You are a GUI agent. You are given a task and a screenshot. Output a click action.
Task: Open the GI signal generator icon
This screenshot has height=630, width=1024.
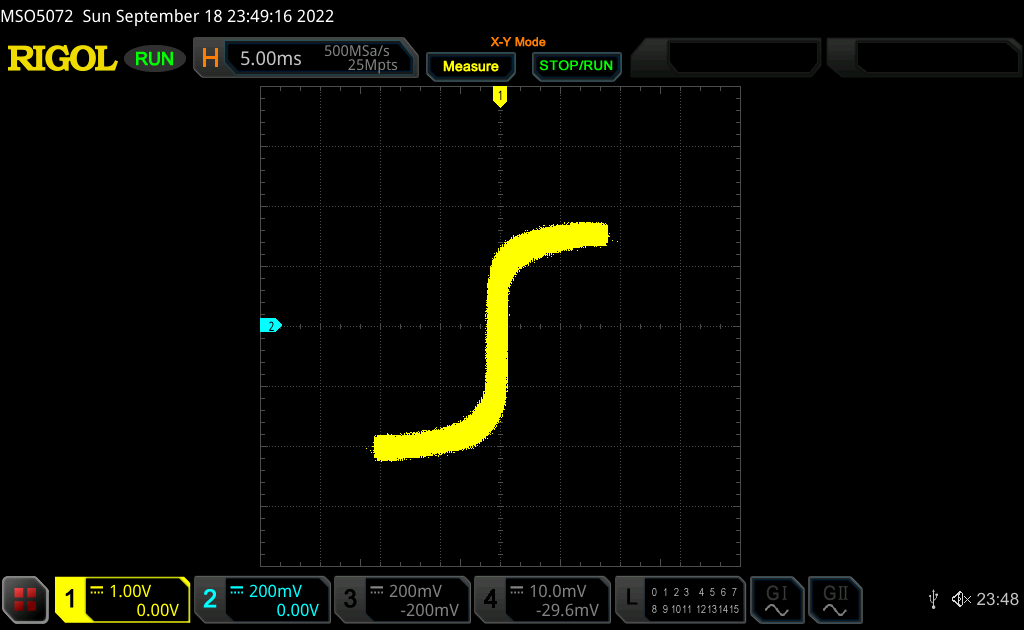click(x=777, y=598)
